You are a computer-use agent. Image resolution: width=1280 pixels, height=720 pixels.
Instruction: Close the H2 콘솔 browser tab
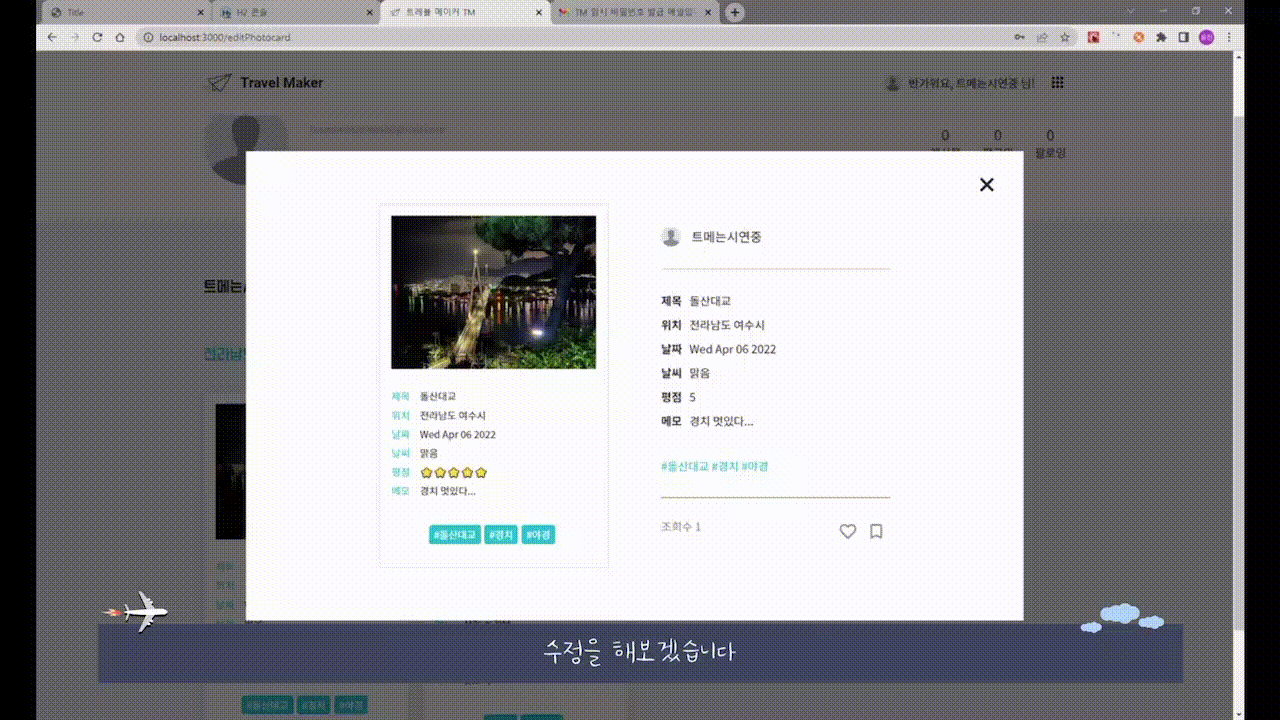point(370,12)
